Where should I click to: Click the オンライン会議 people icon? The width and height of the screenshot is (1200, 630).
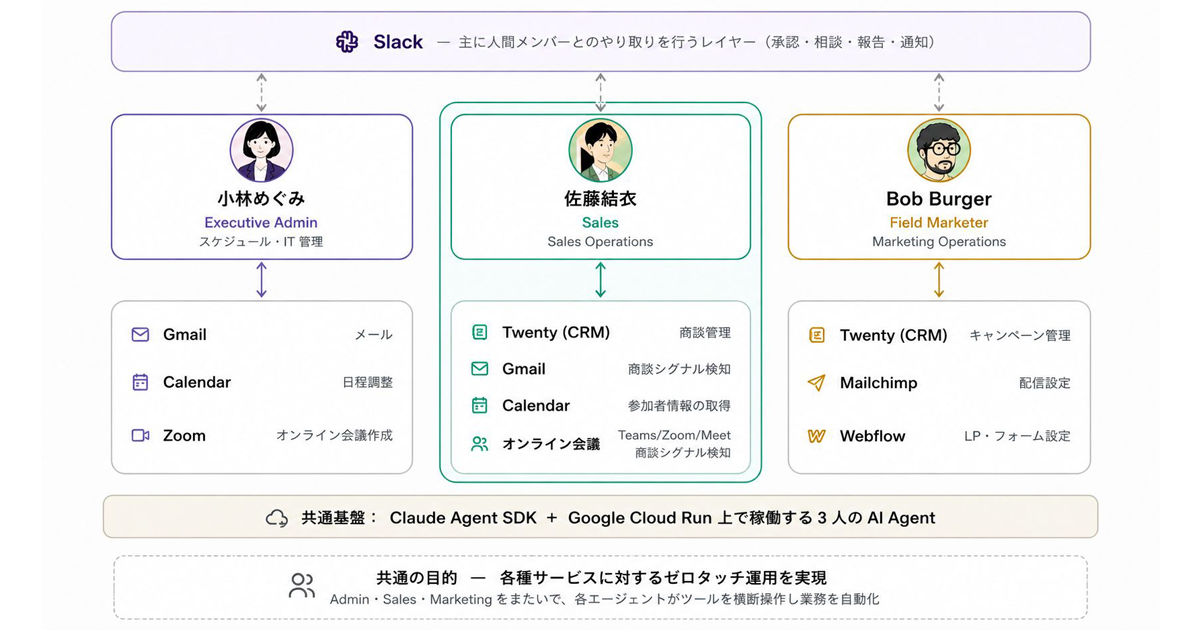[x=480, y=443]
